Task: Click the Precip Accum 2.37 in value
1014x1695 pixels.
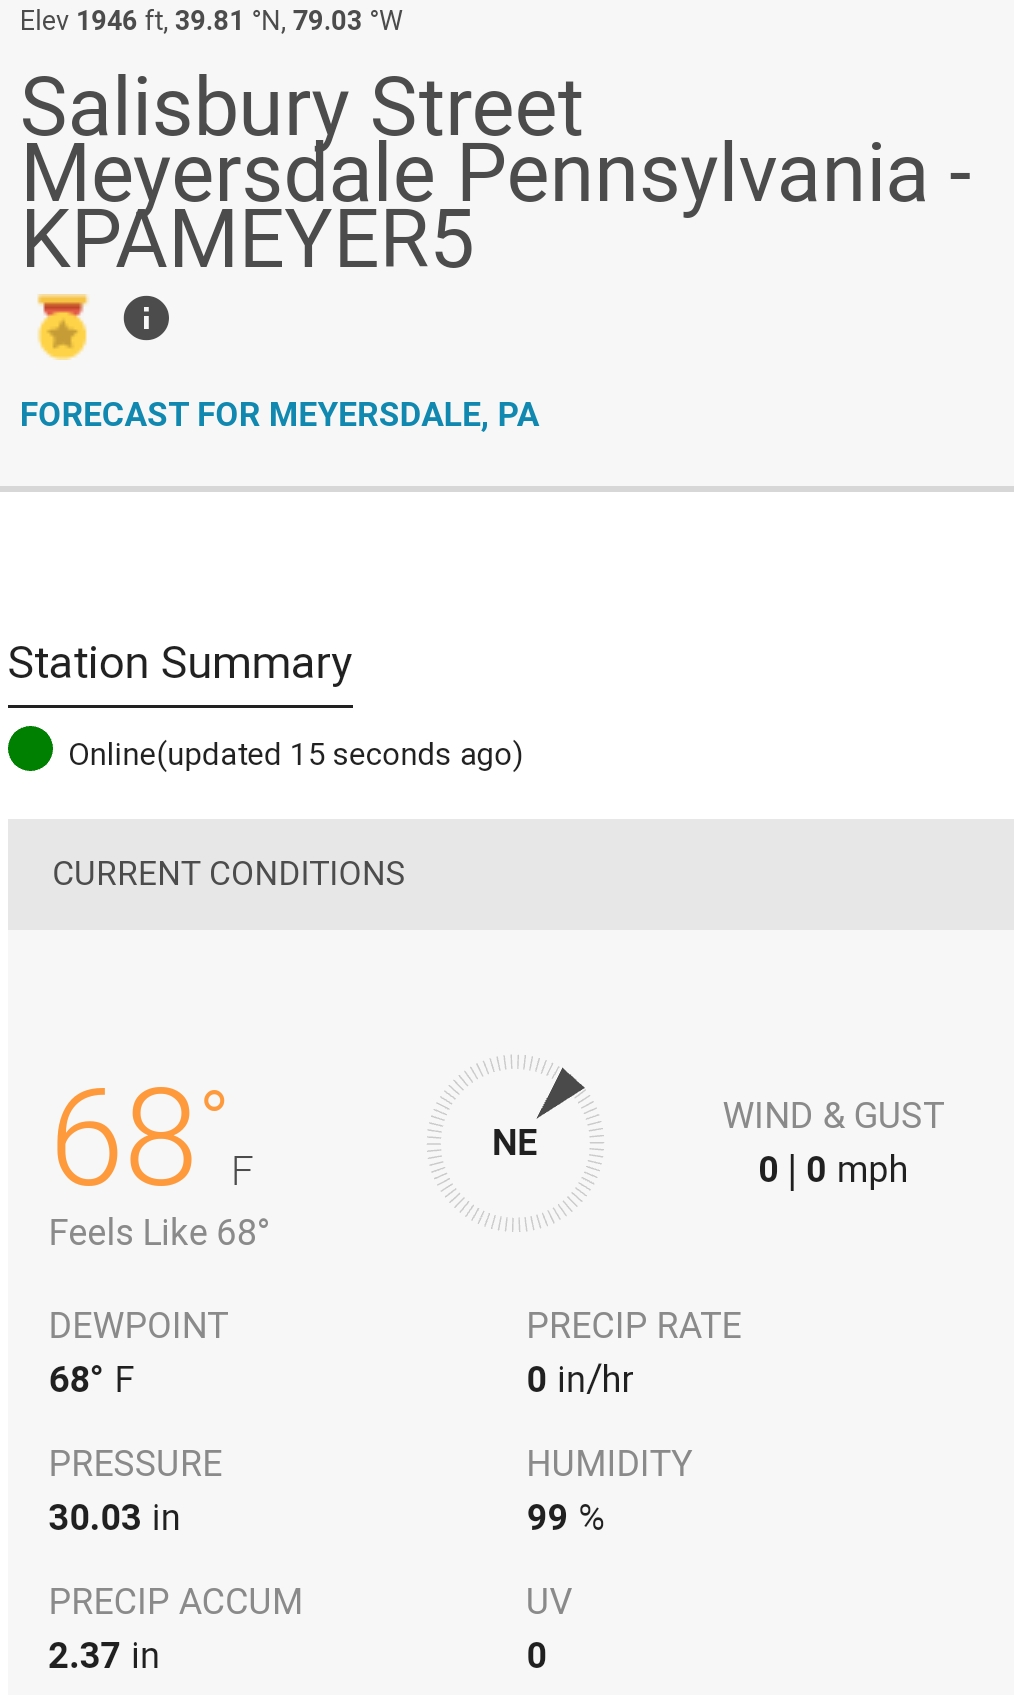Action: 104,1656
